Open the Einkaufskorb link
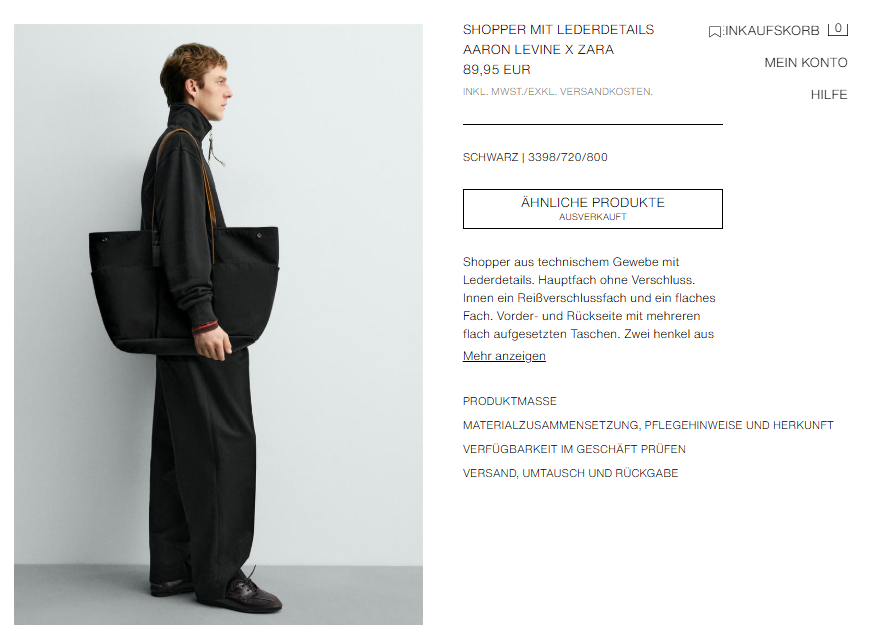Image resolution: width=875 pixels, height=625 pixels. click(771, 31)
